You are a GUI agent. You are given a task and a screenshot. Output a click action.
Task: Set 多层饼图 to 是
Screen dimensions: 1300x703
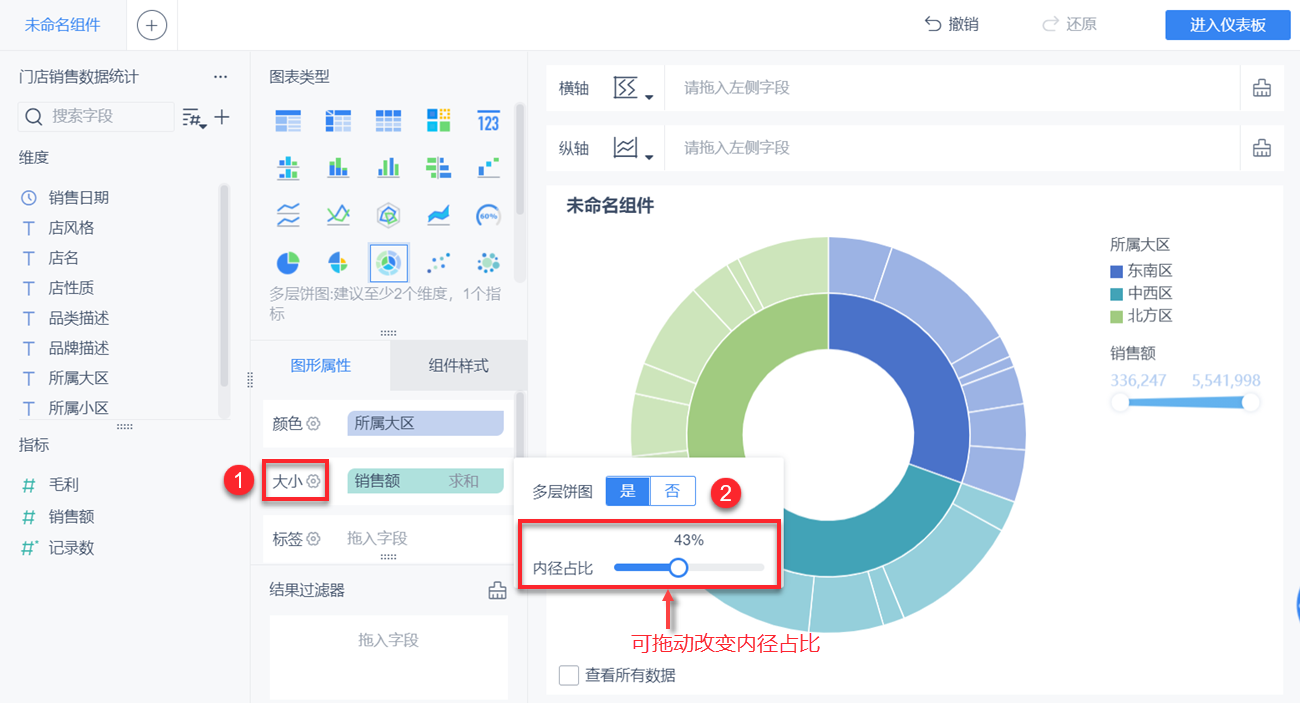click(x=628, y=491)
